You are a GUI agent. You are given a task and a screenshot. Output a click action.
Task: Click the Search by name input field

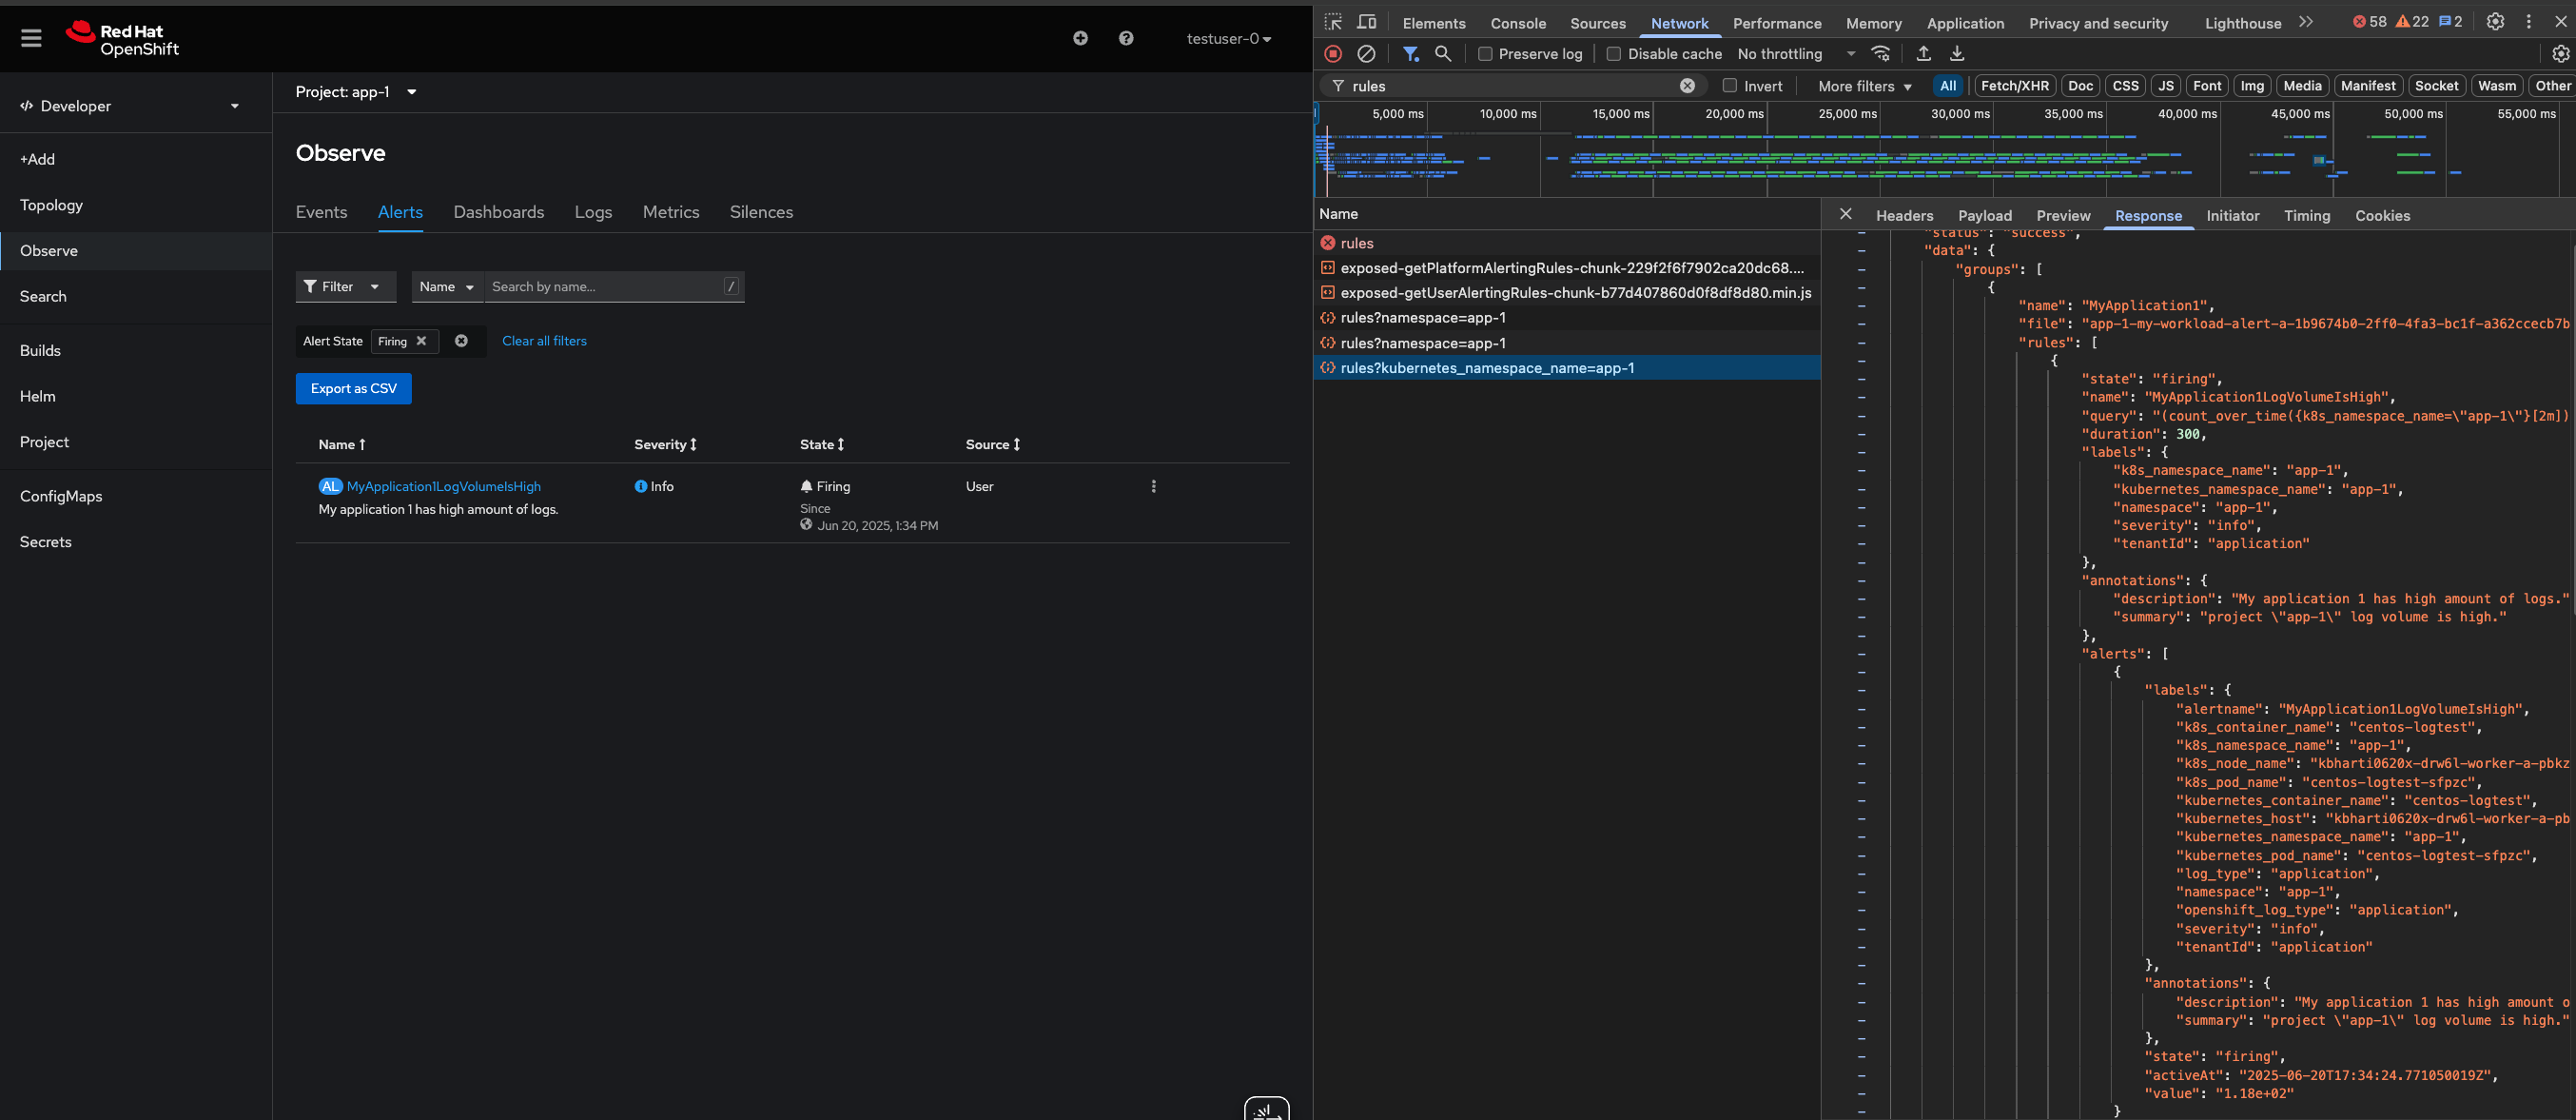(605, 287)
